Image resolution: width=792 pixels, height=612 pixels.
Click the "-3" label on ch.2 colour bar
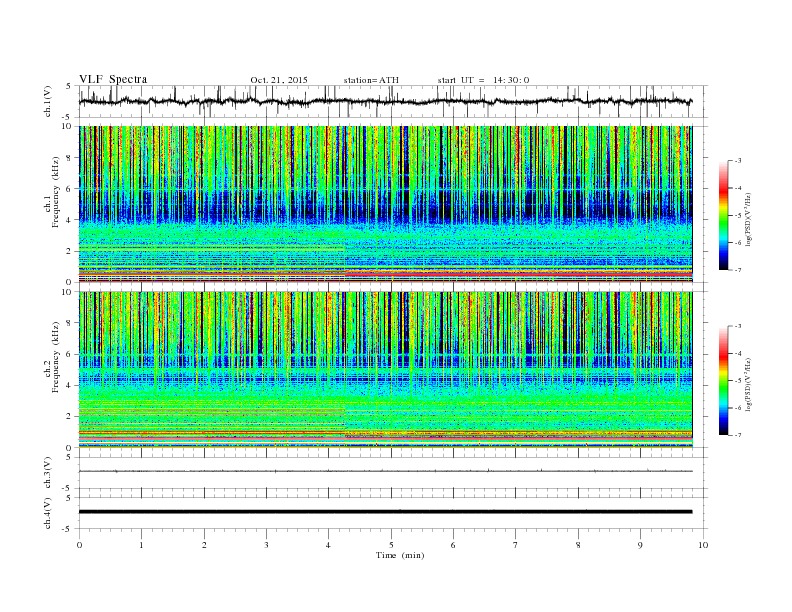[737, 326]
